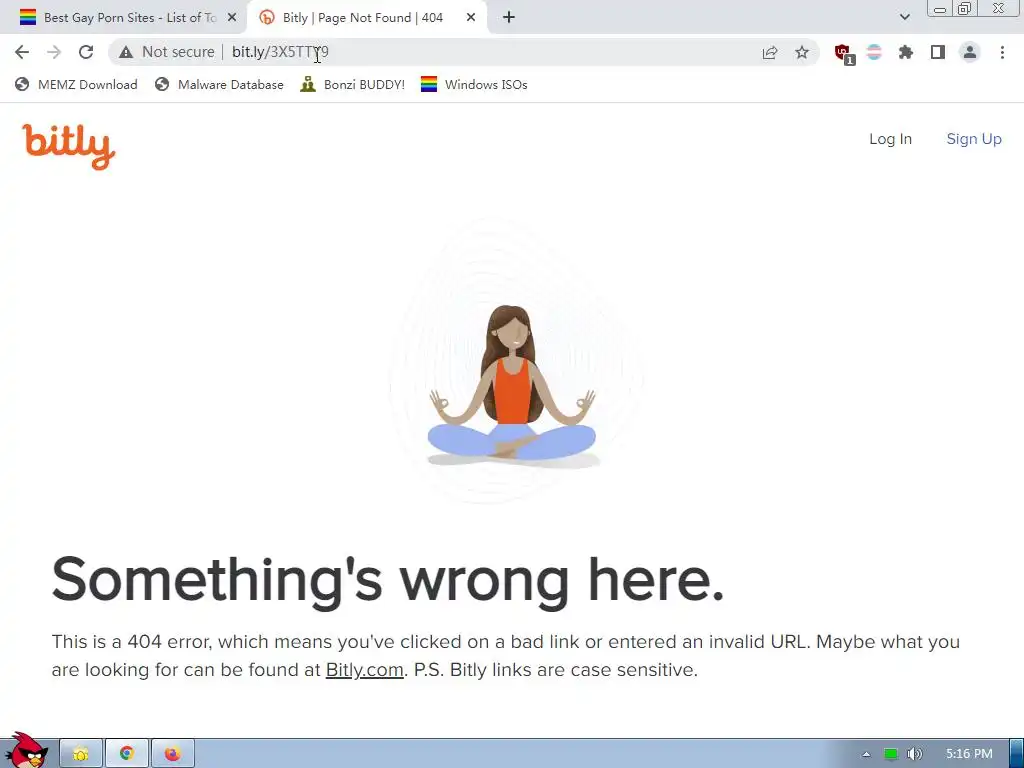This screenshot has width=1024, height=768.
Task: Open Chrome's three-dot menu
Action: 1002,52
